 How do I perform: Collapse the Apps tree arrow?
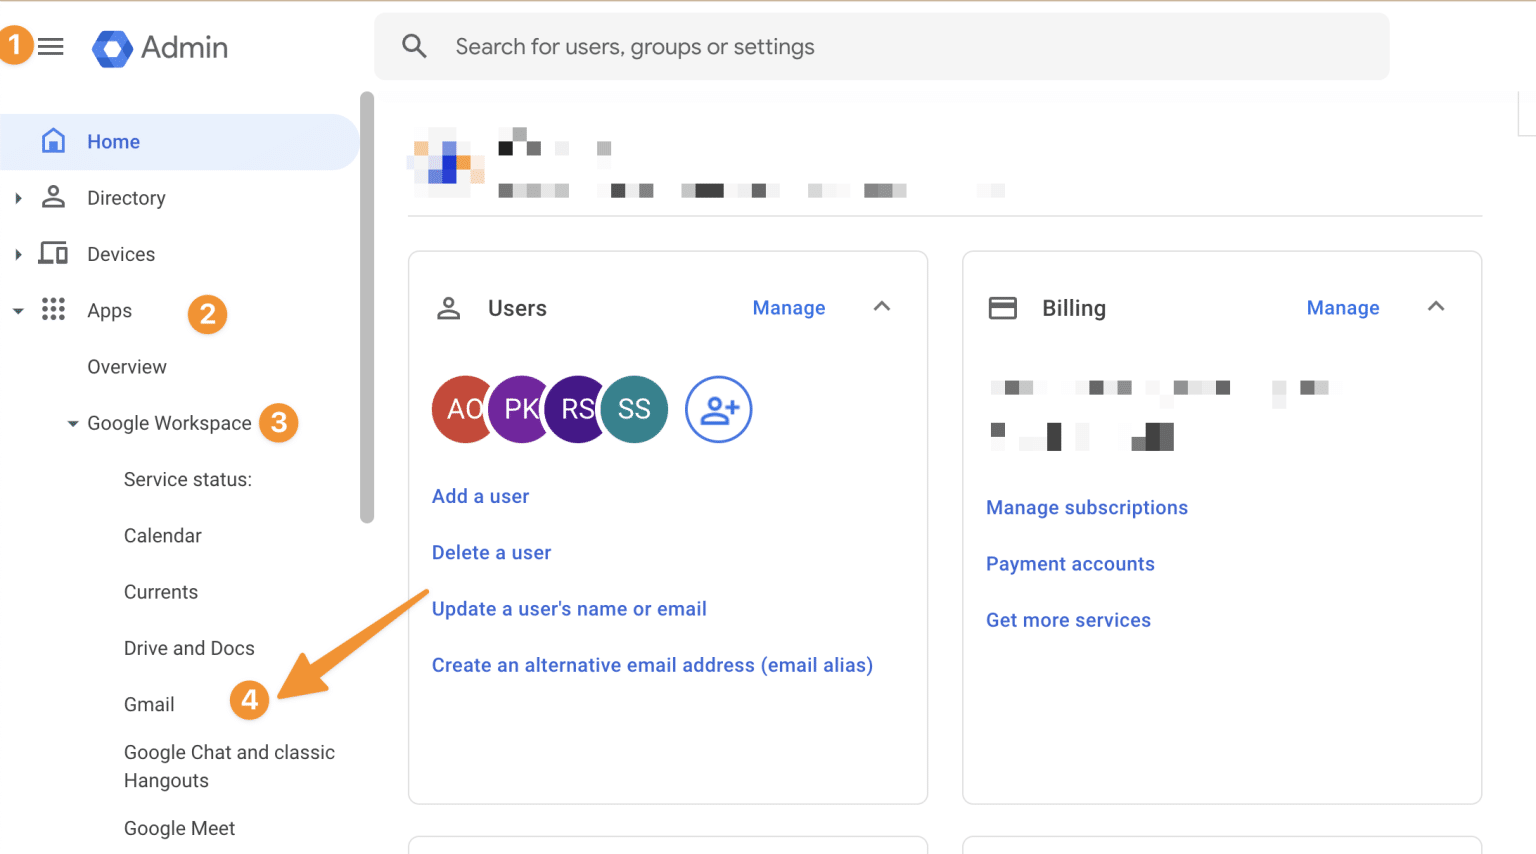(x=18, y=311)
